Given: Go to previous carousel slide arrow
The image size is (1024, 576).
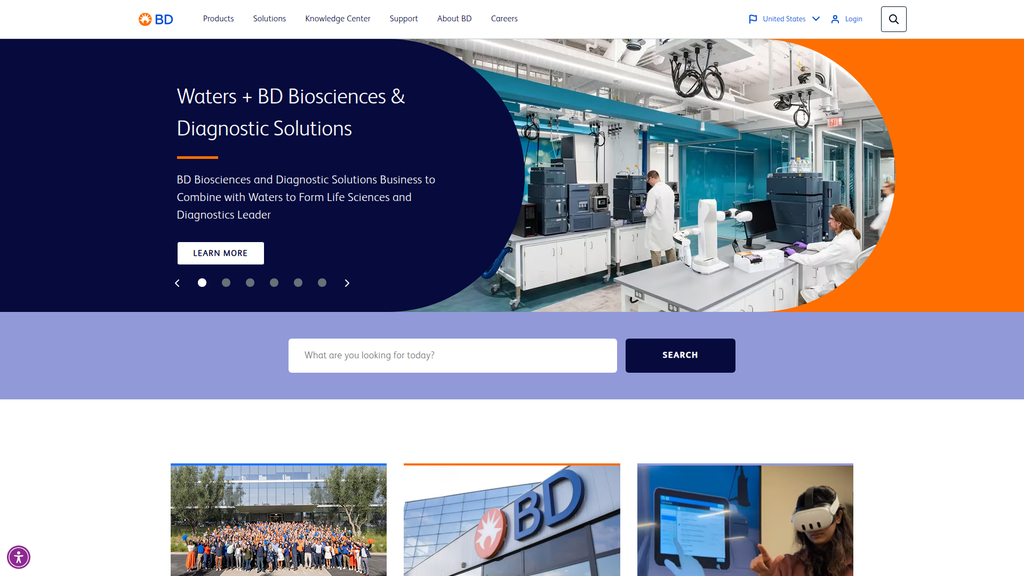Looking at the screenshot, I should click(x=177, y=283).
